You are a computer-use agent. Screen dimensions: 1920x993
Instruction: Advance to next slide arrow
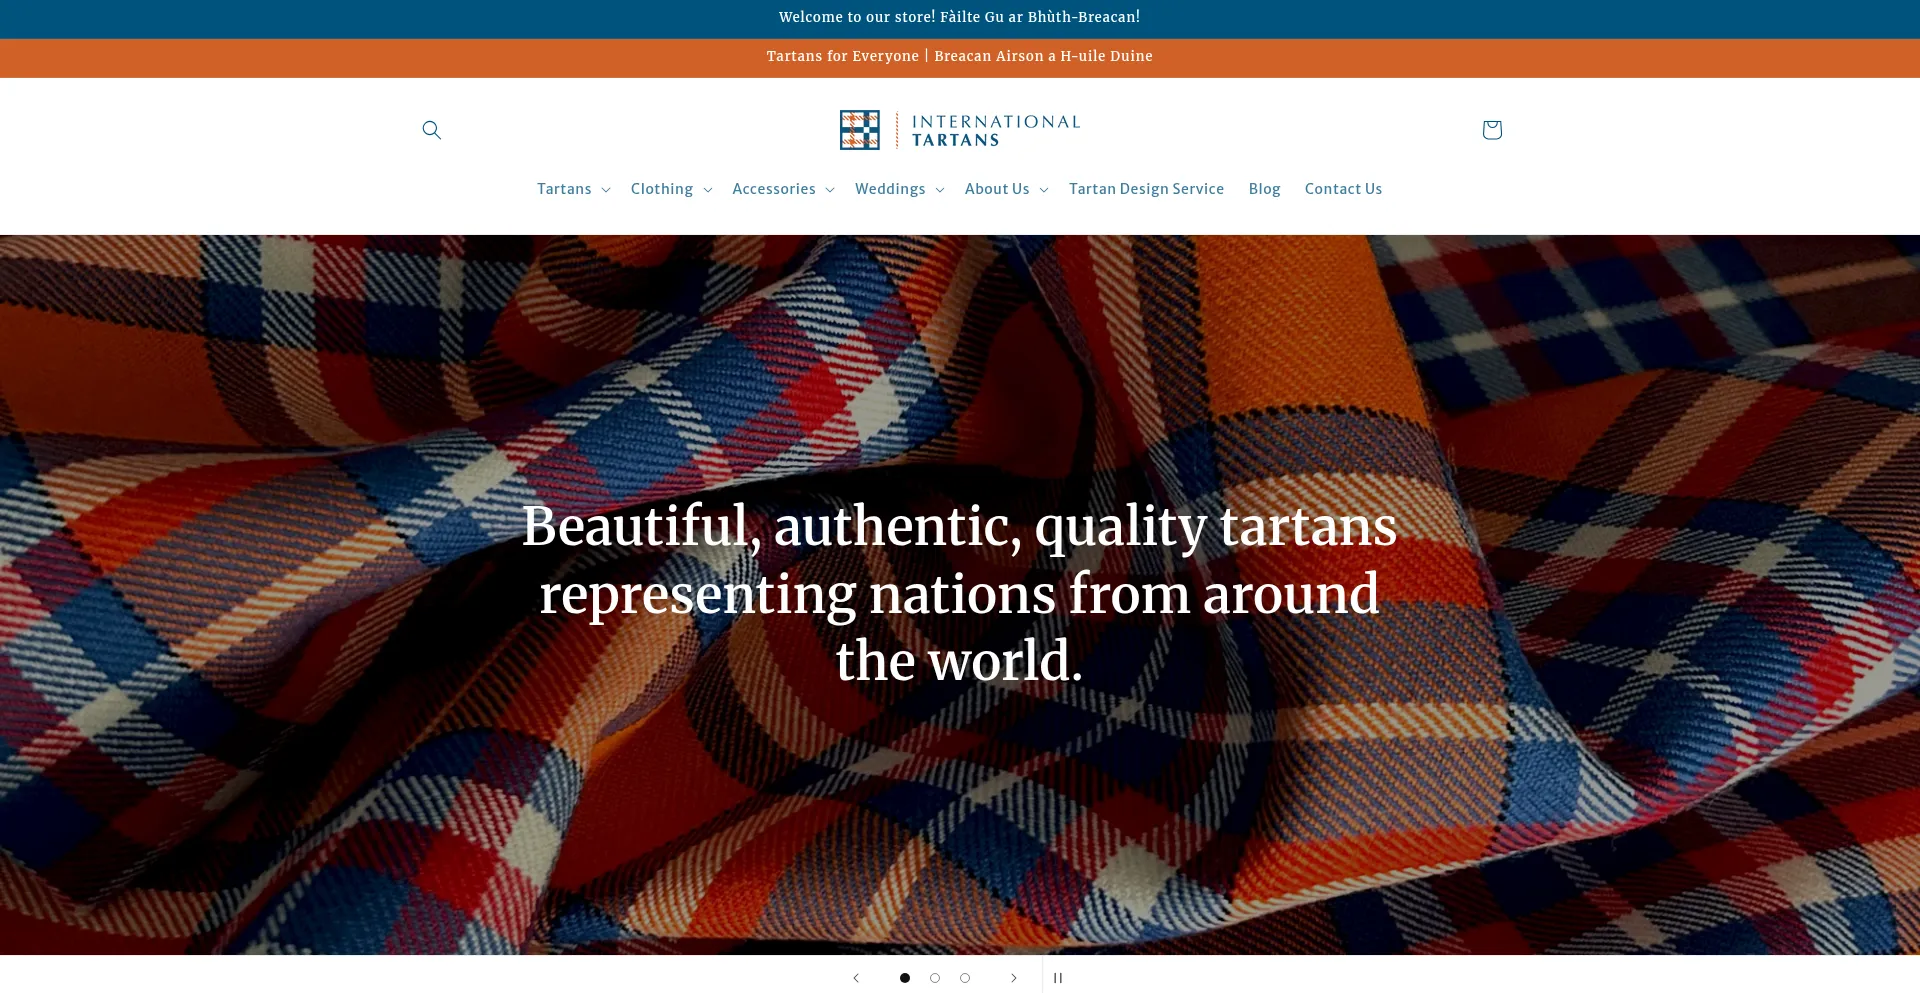(x=1013, y=978)
